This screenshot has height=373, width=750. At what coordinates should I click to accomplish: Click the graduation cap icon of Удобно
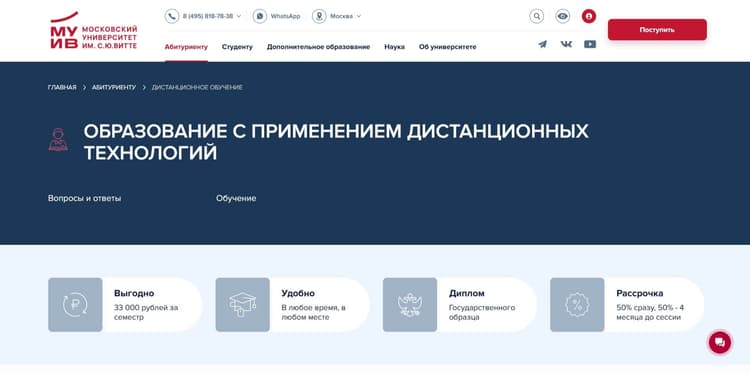[x=243, y=305]
